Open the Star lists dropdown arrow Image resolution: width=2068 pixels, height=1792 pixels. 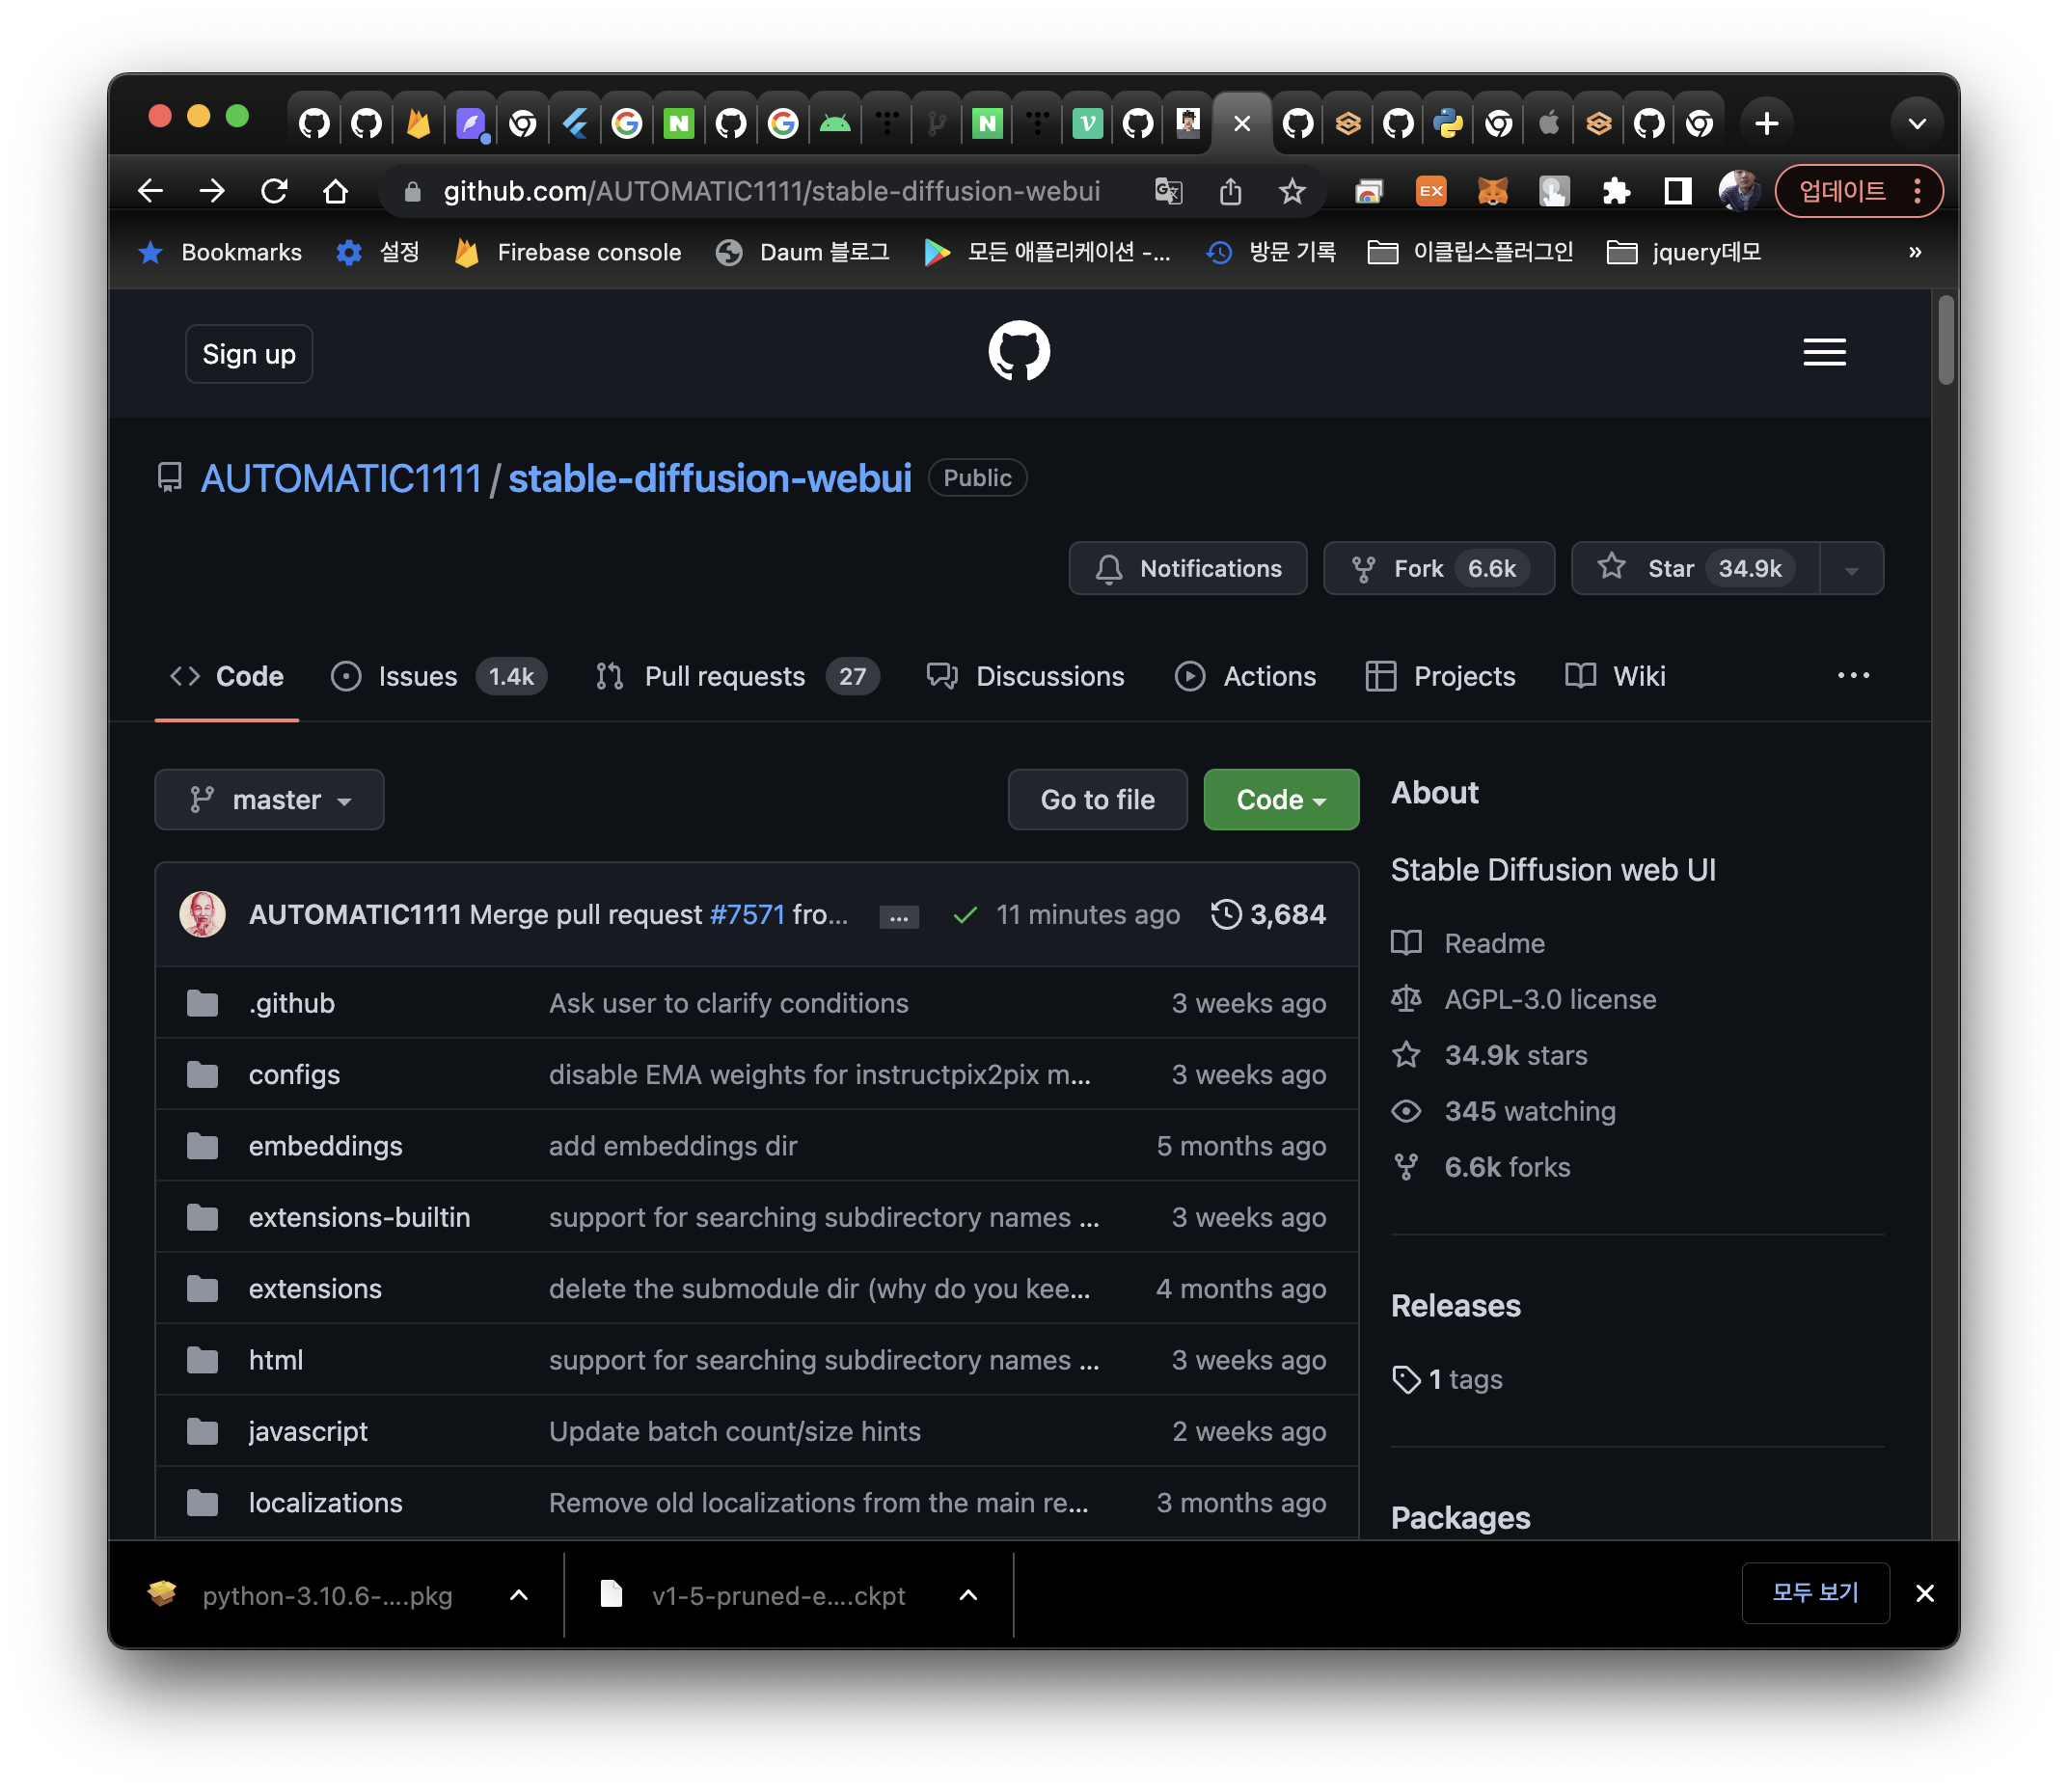click(x=1851, y=569)
